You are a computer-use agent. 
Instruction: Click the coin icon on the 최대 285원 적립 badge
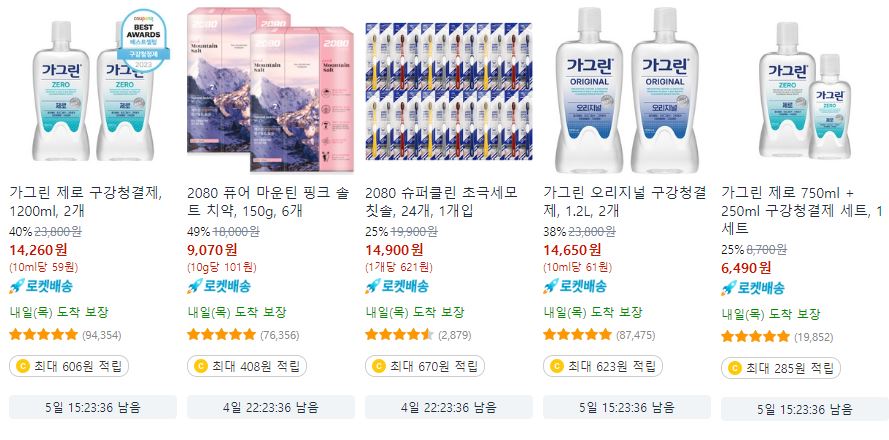(735, 369)
